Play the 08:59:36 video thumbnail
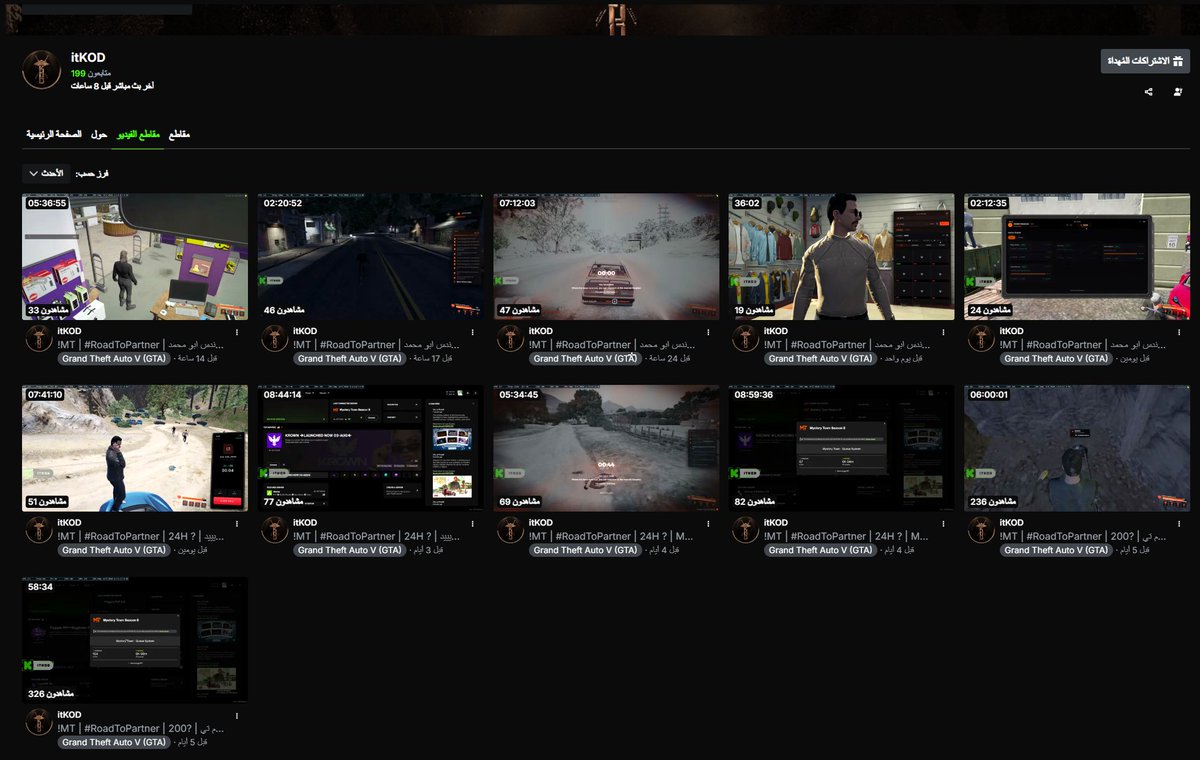 tap(841, 449)
